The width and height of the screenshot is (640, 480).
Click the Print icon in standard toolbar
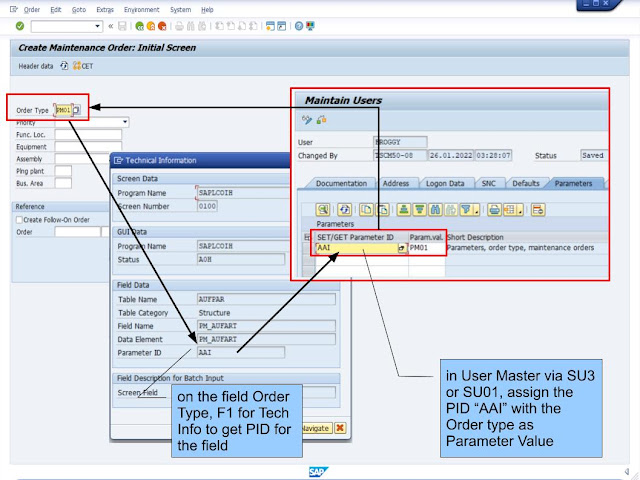(179, 26)
